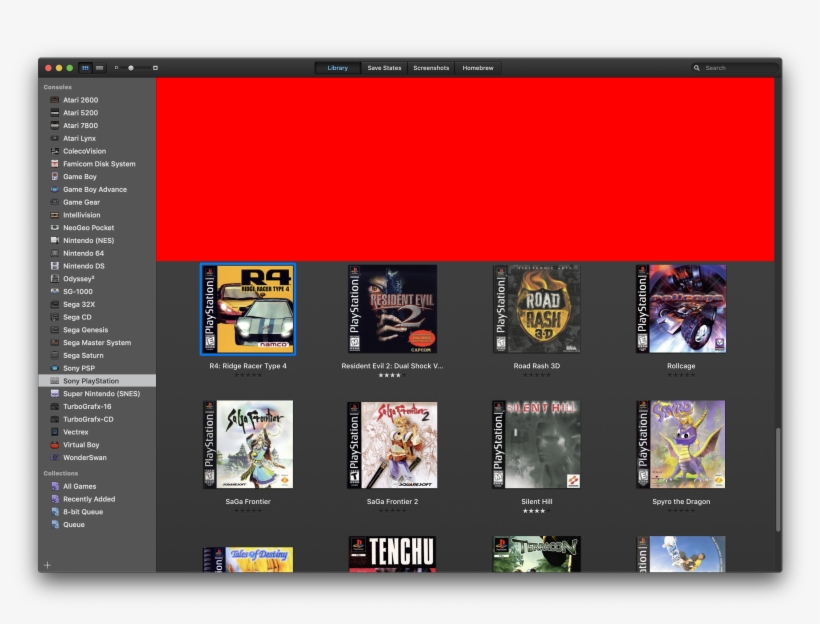
Task: Select the Spyro the Dragon cover
Action: coord(681,445)
